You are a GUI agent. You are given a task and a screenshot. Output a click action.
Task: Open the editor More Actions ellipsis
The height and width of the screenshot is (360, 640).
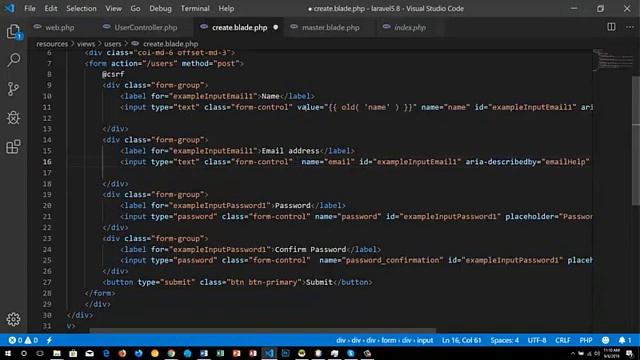coord(630,27)
